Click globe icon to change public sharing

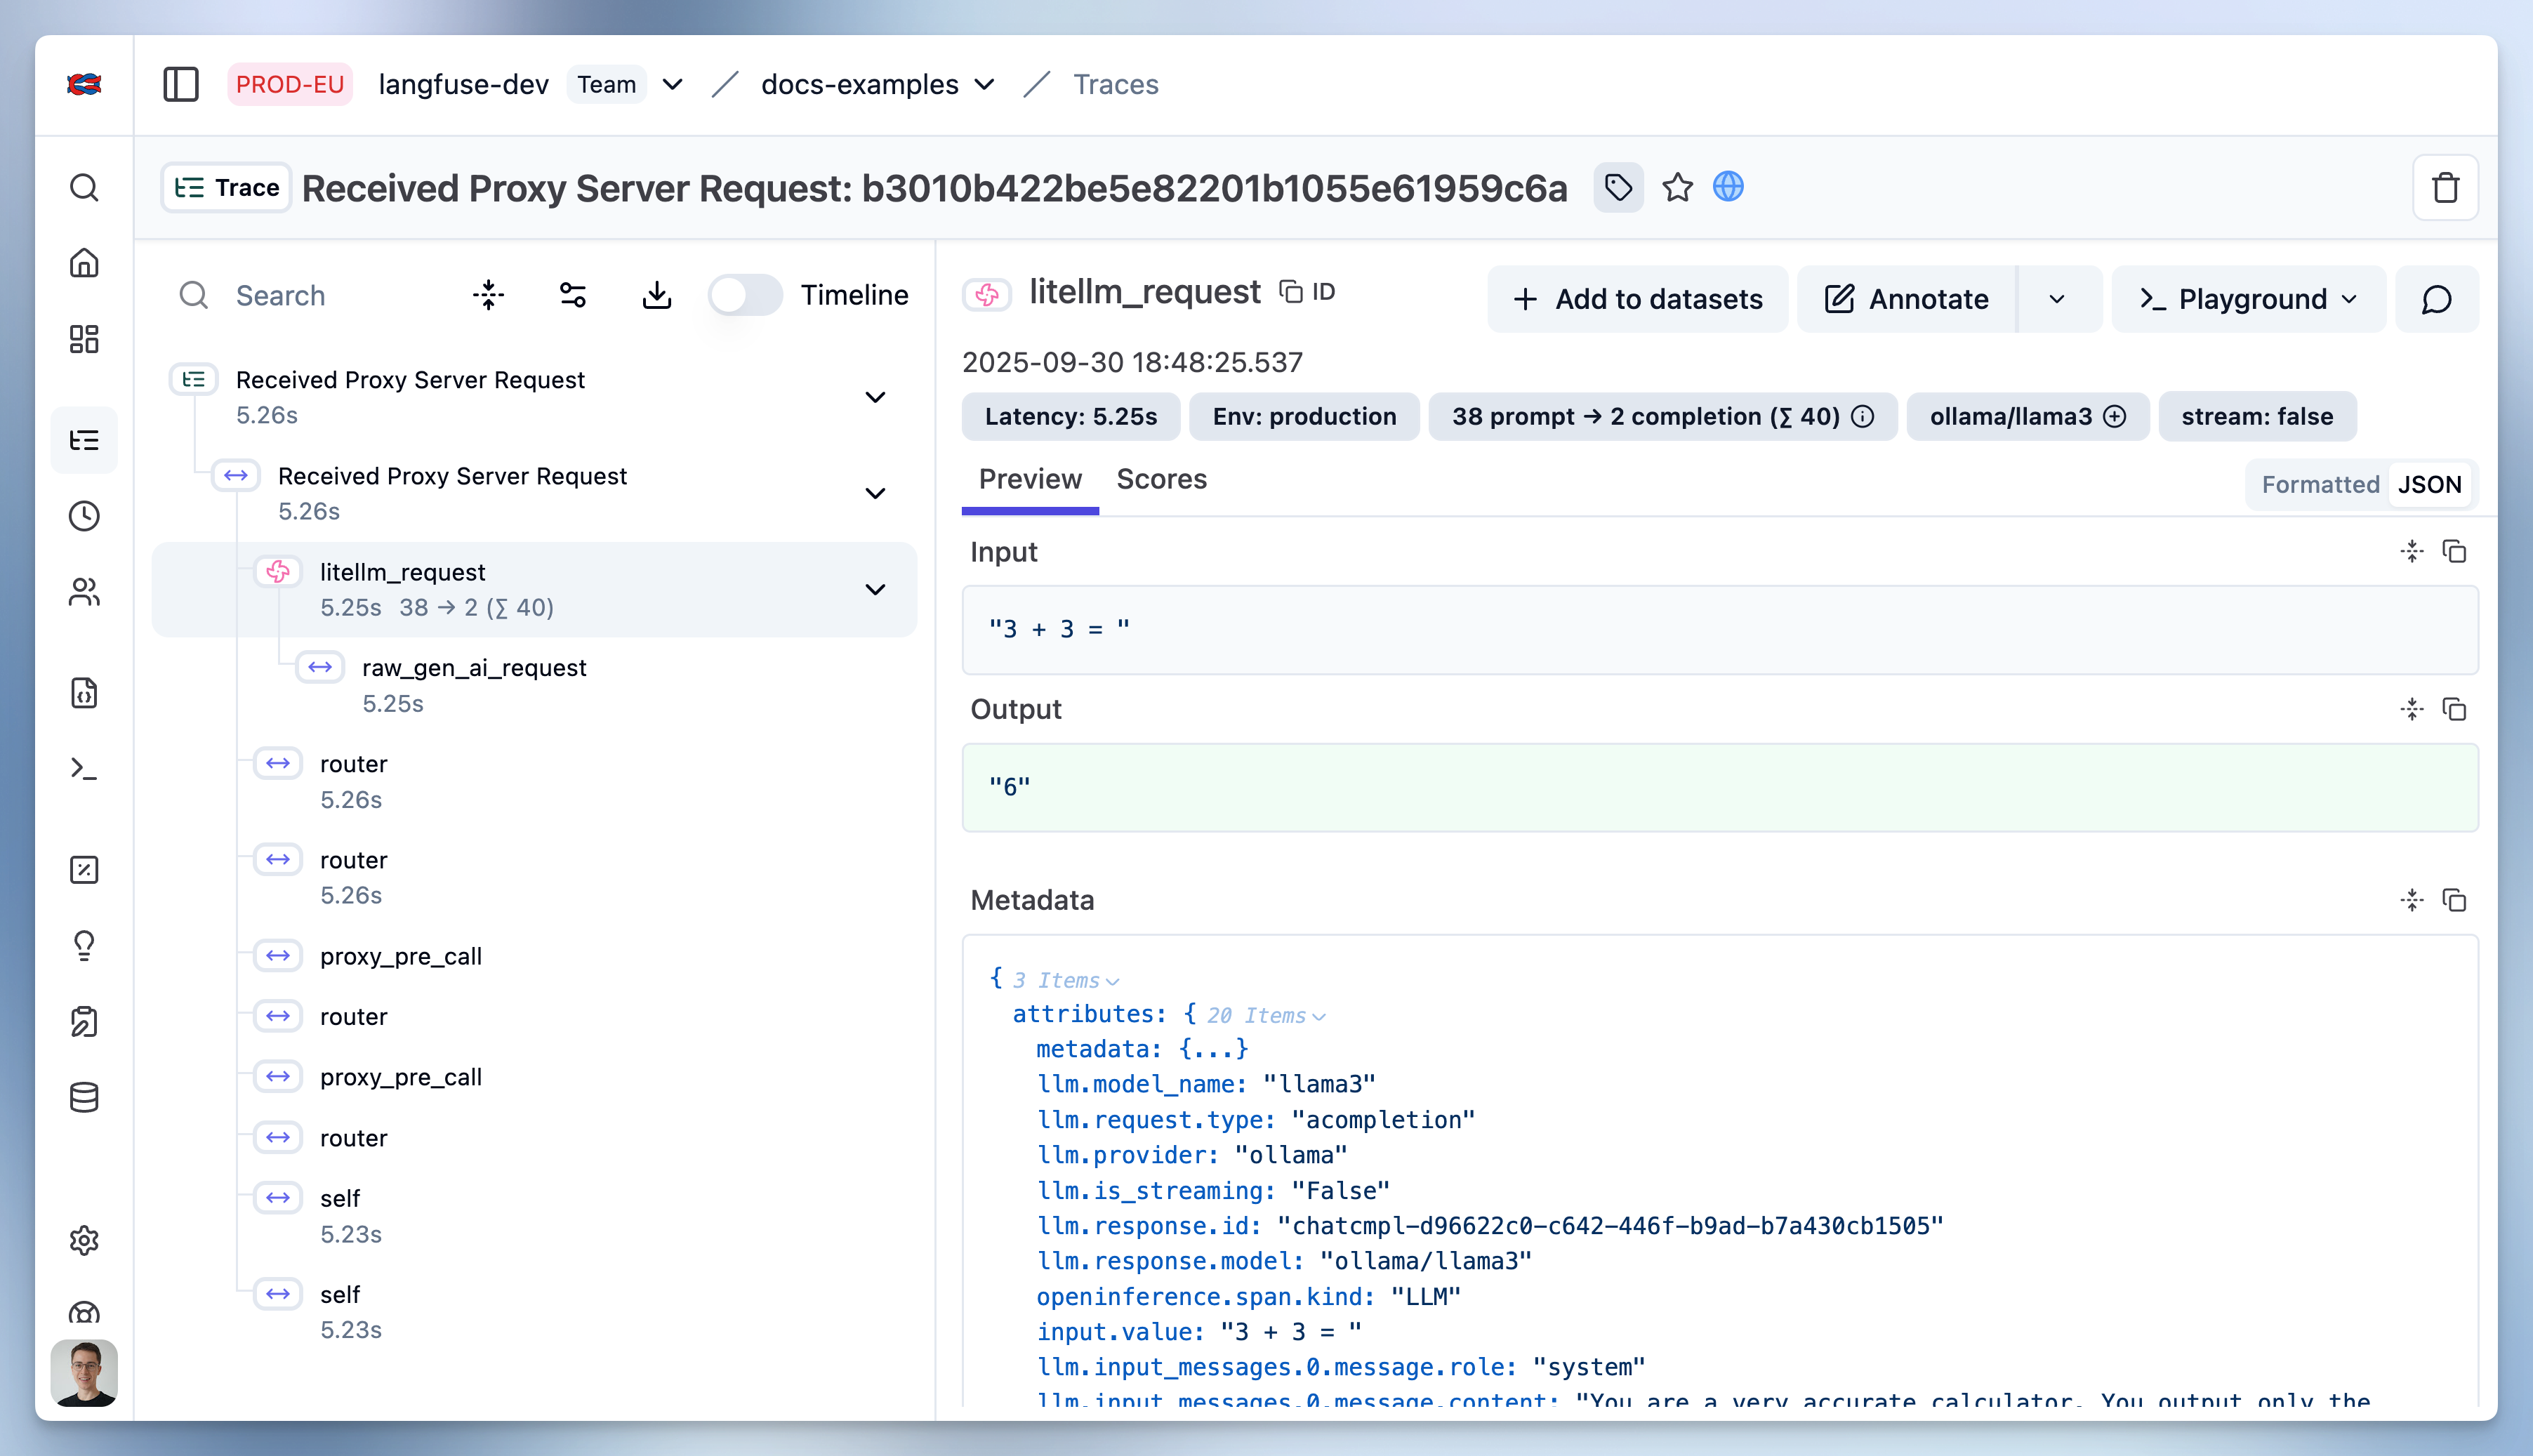(1728, 187)
